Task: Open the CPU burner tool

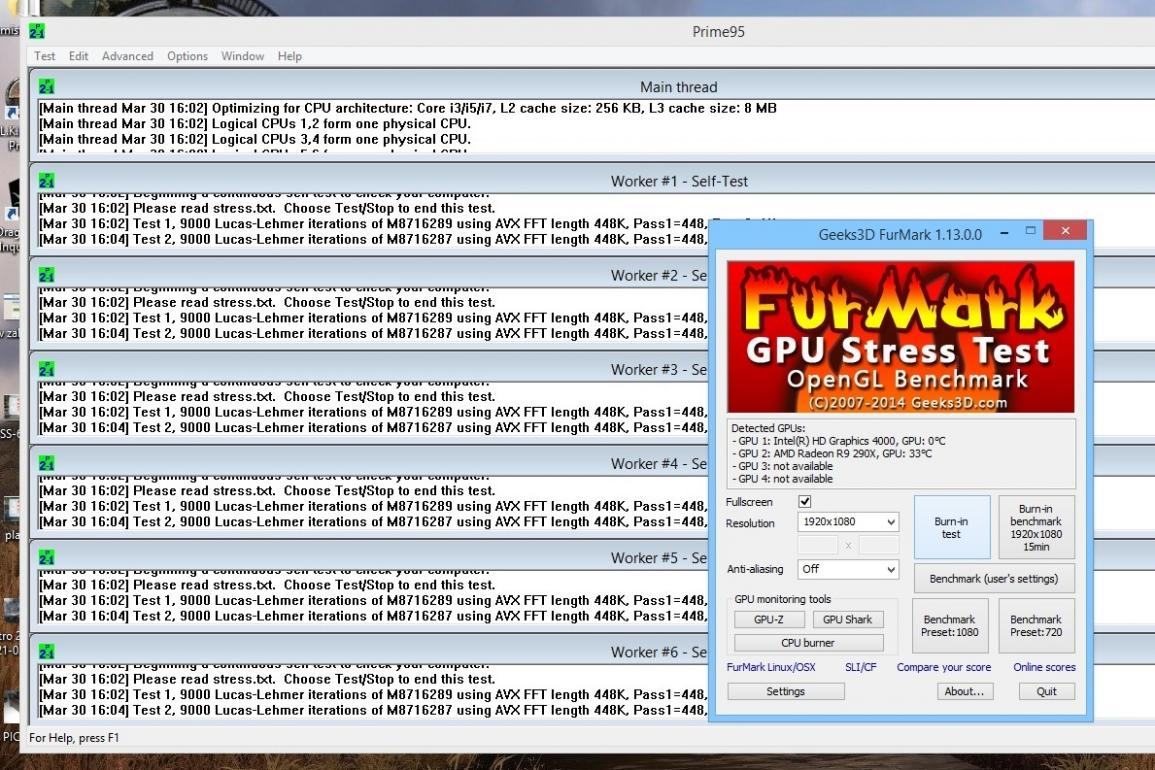Action: click(808, 643)
